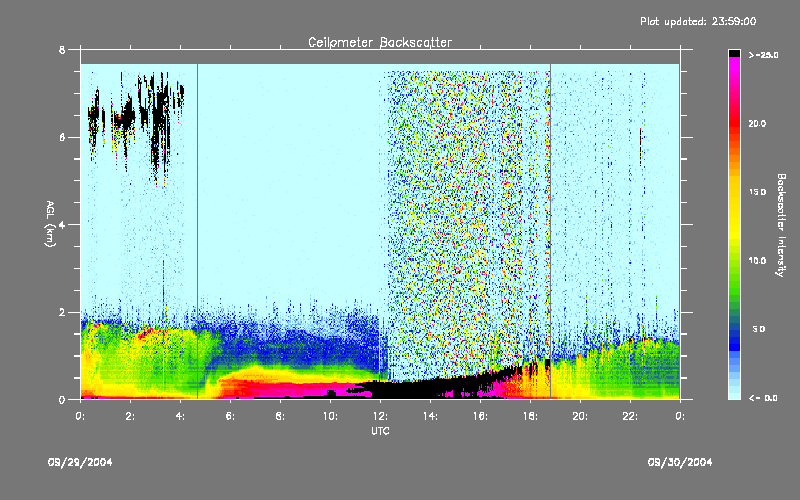This screenshot has width=800, height=500.
Task: Click the y-axis tick label 2
Action: [62, 312]
